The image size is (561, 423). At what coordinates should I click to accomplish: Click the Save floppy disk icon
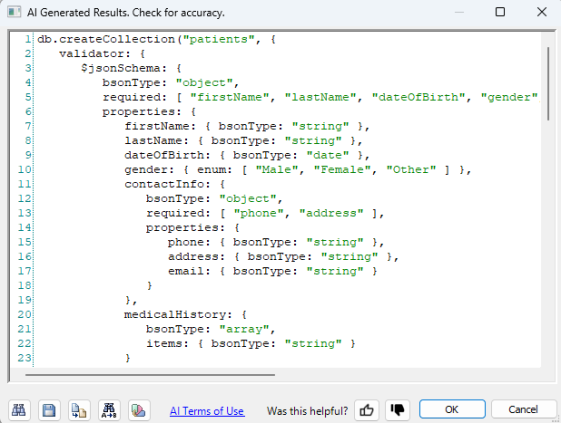(x=49, y=410)
